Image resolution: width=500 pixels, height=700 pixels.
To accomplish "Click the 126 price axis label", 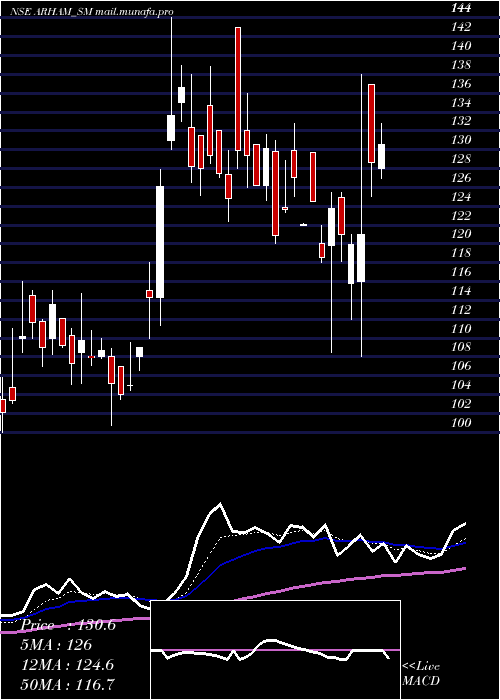I will pyautogui.click(x=461, y=178).
